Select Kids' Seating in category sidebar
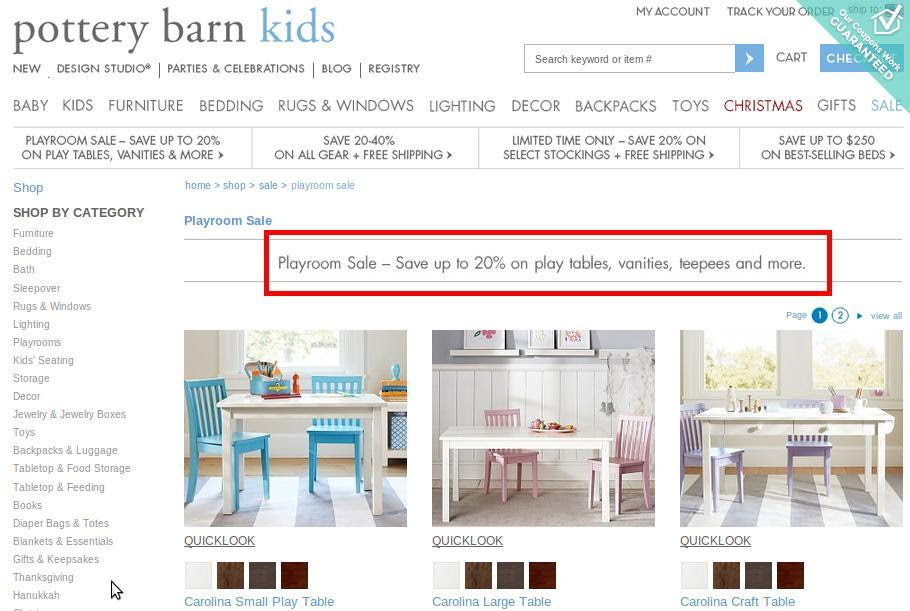Screen dimensions: 910x611 tap(43, 360)
